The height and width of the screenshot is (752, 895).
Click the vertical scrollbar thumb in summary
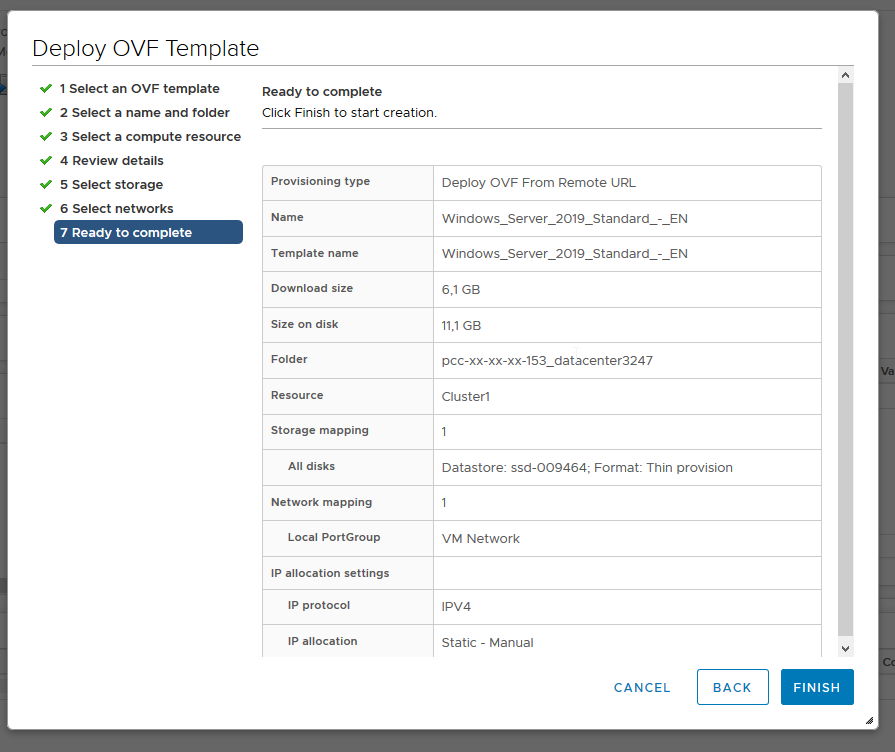pyautogui.click(x=845, y=358)
